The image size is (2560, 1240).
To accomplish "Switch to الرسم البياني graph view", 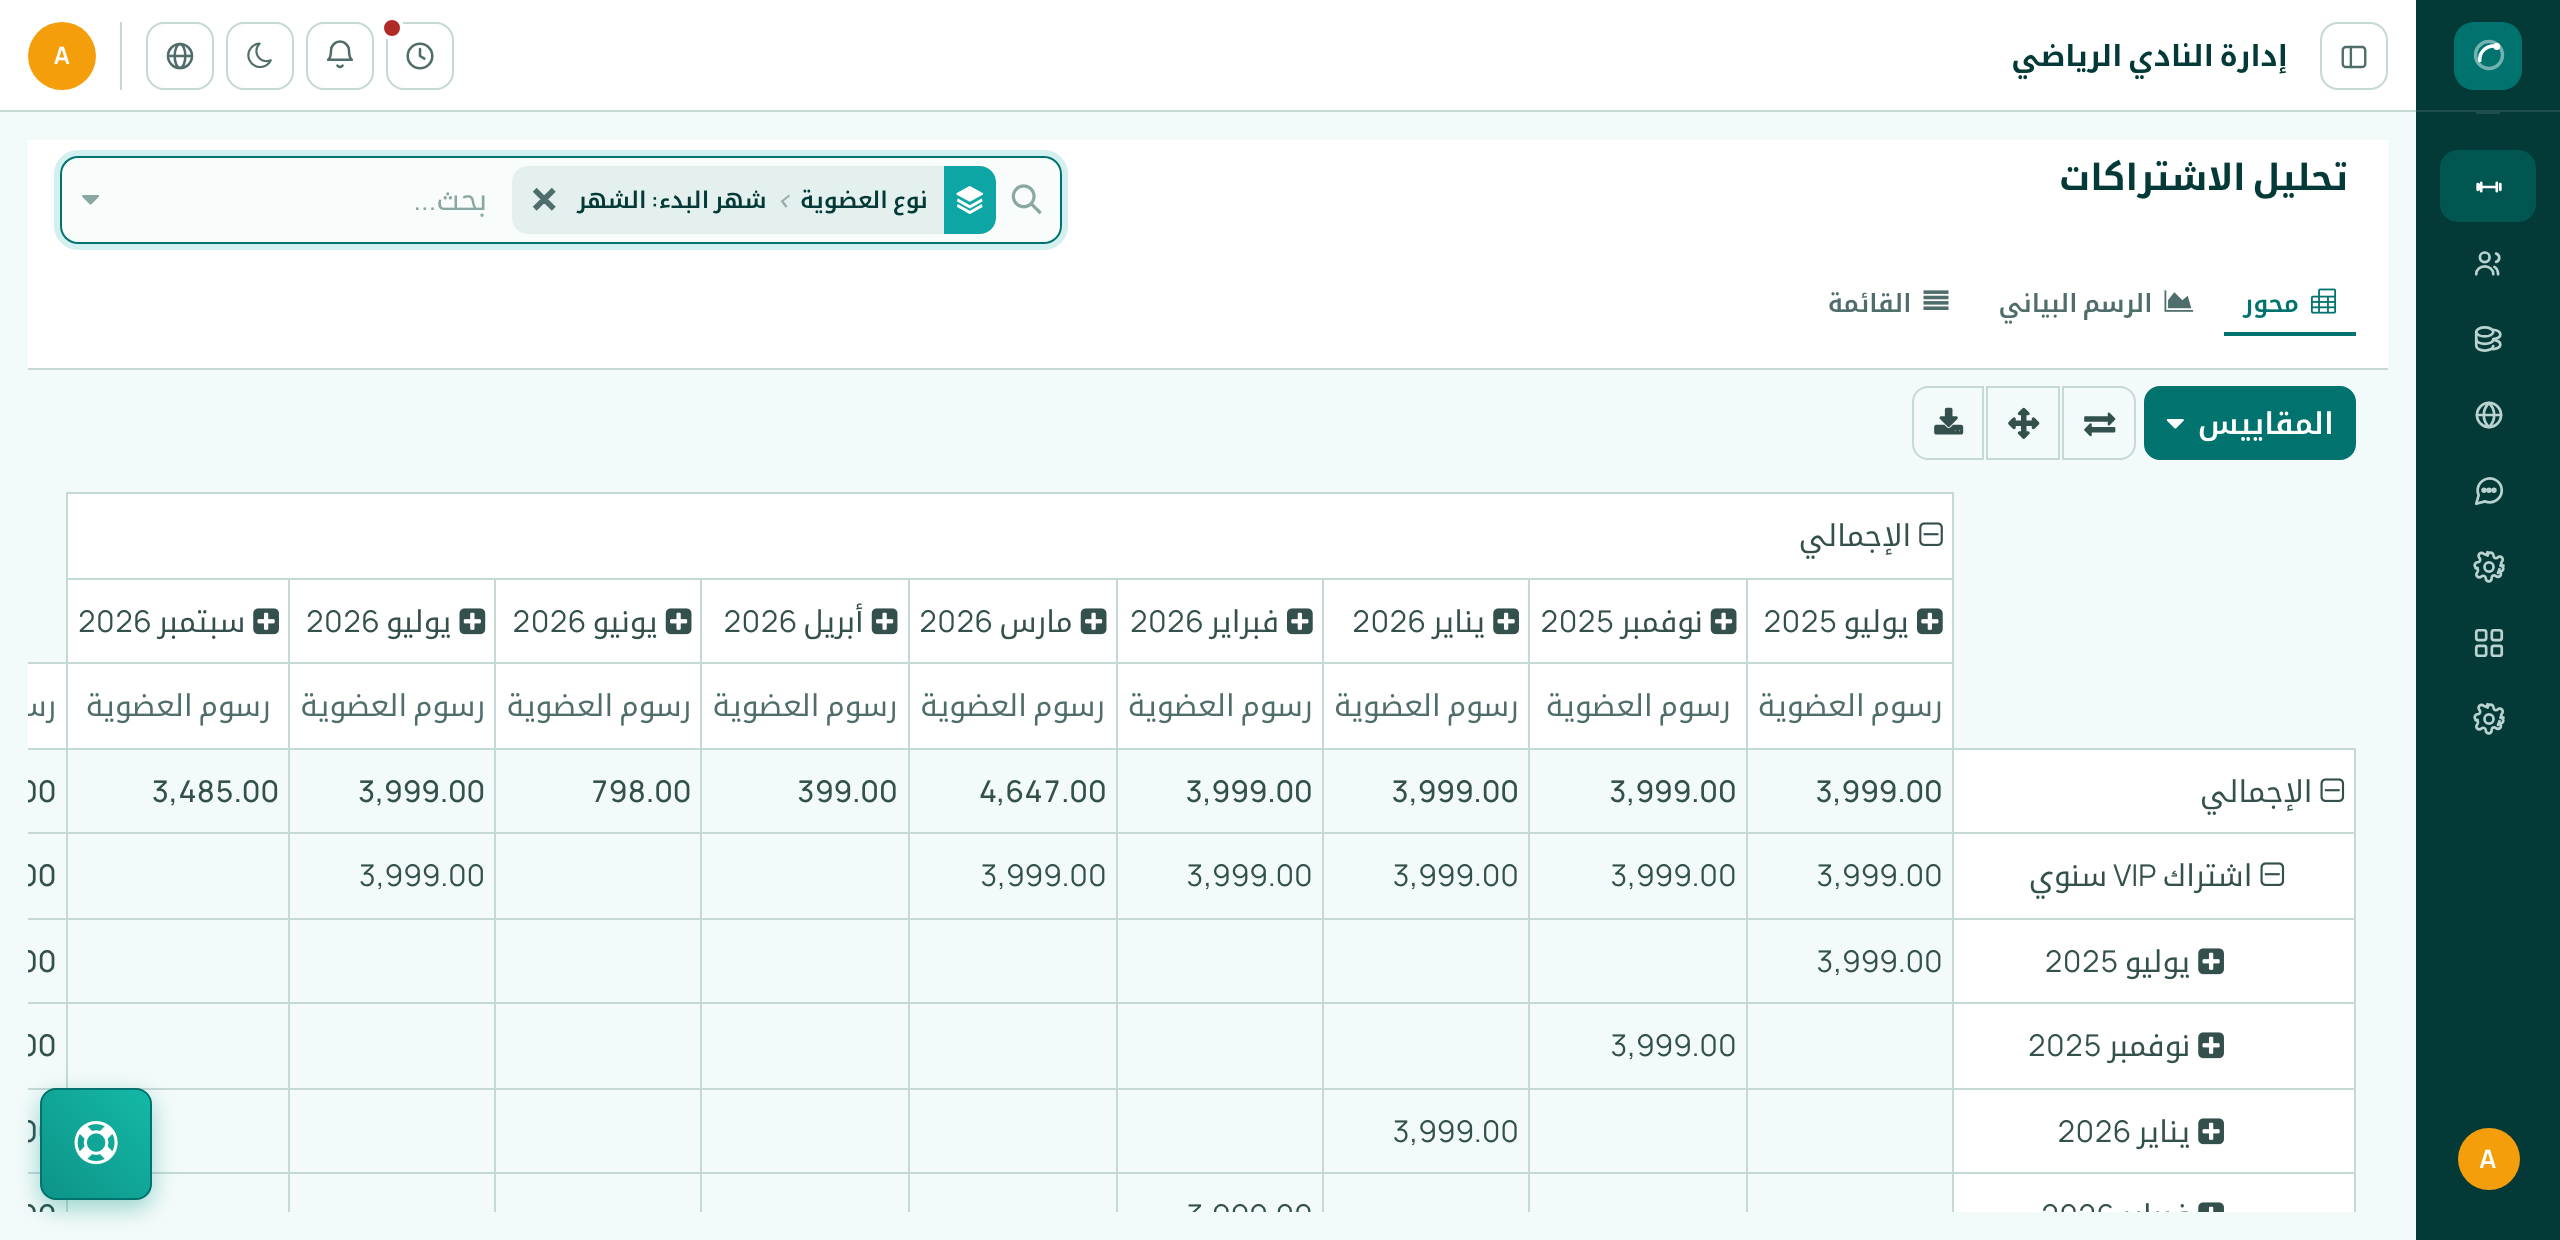I will click(x=2096, y=303).
